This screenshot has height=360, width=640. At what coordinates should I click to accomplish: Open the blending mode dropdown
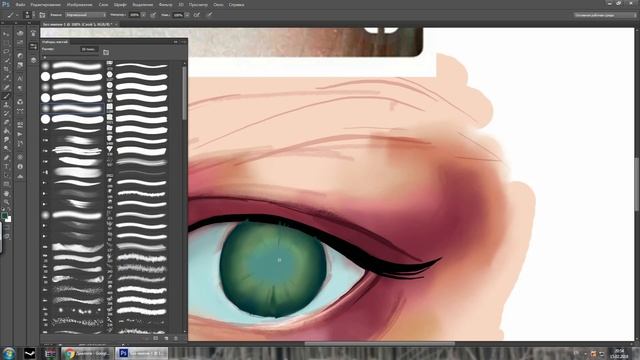[x=86, y=15]
